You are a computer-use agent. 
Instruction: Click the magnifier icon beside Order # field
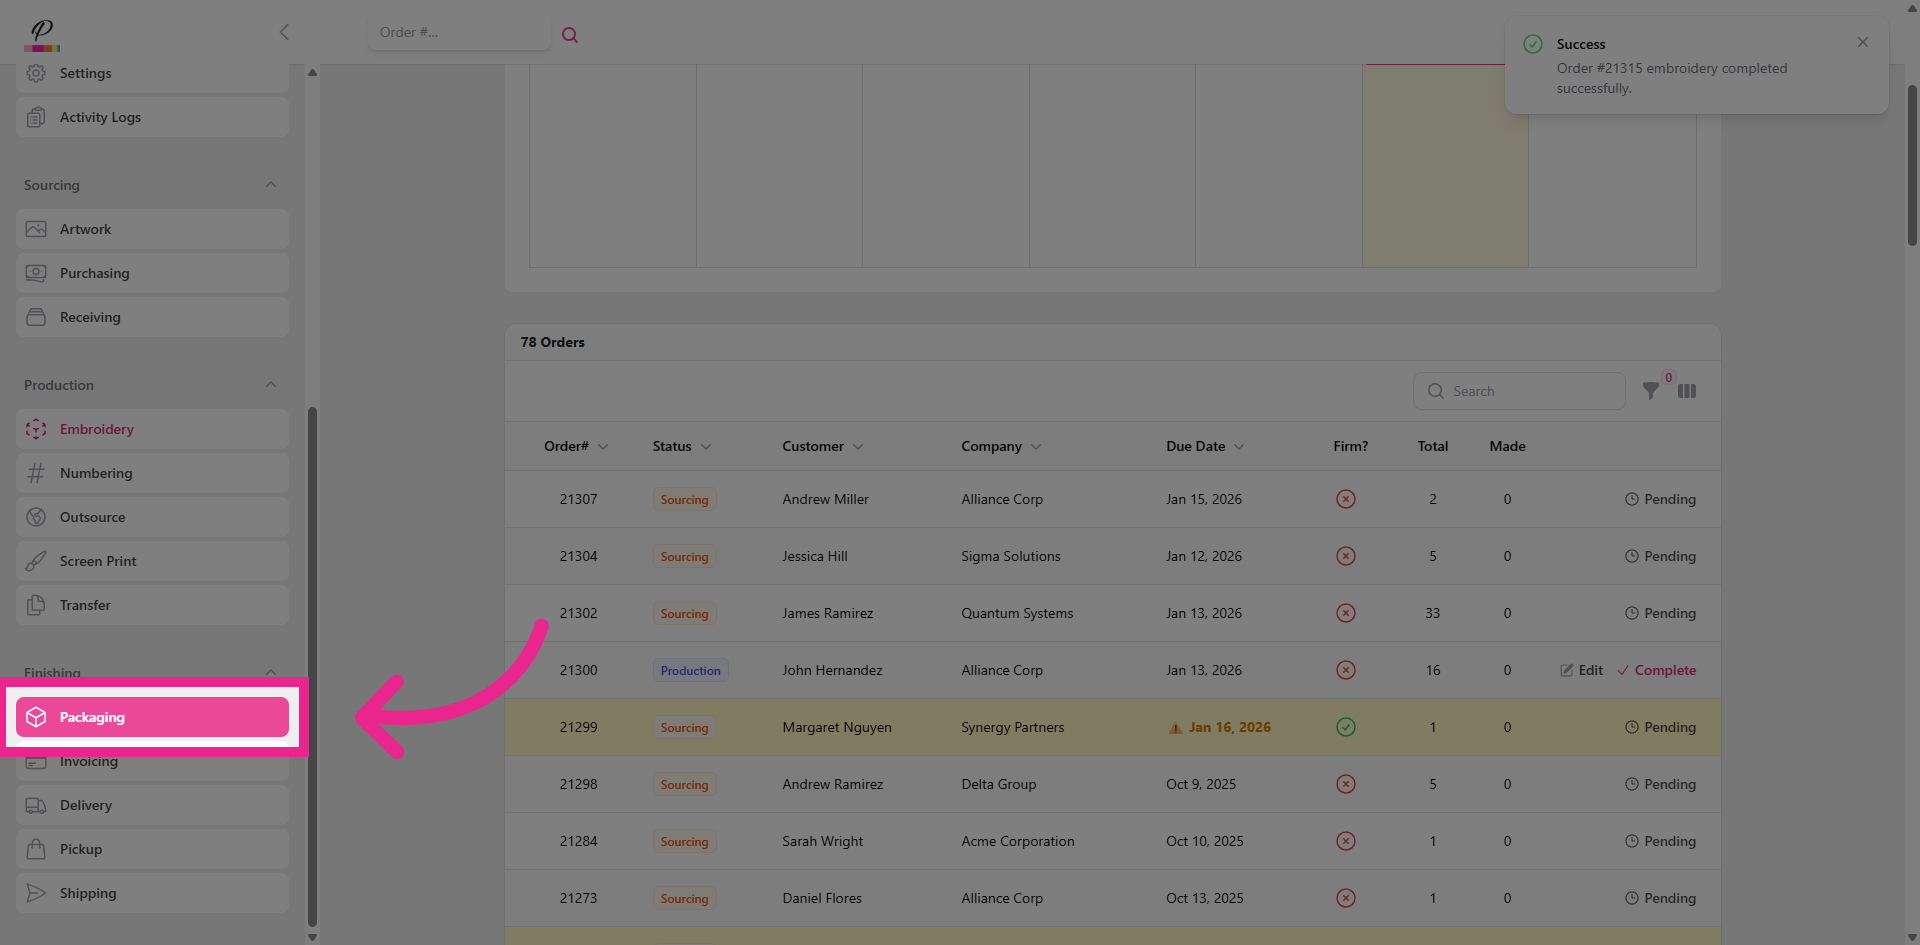pos(570,35)
